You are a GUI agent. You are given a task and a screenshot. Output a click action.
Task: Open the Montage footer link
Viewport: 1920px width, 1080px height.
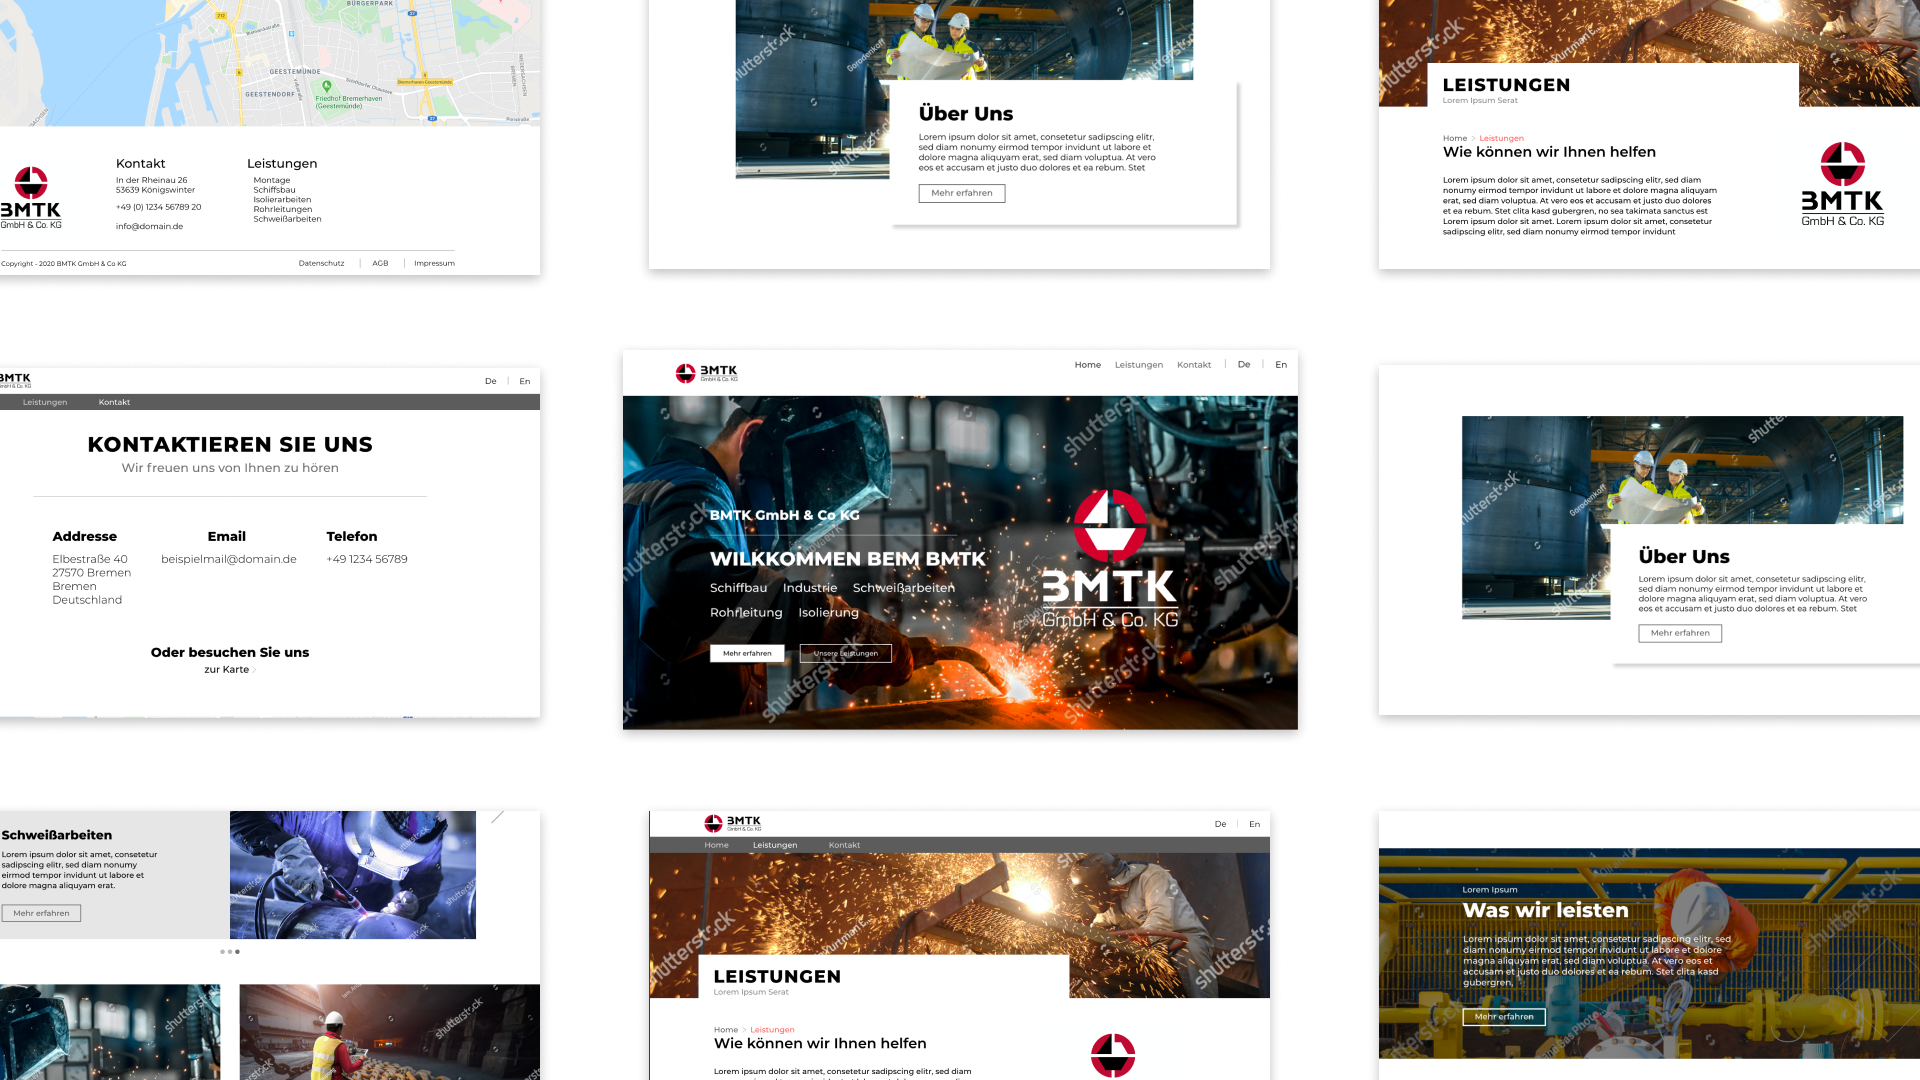[x=272, y=180]
